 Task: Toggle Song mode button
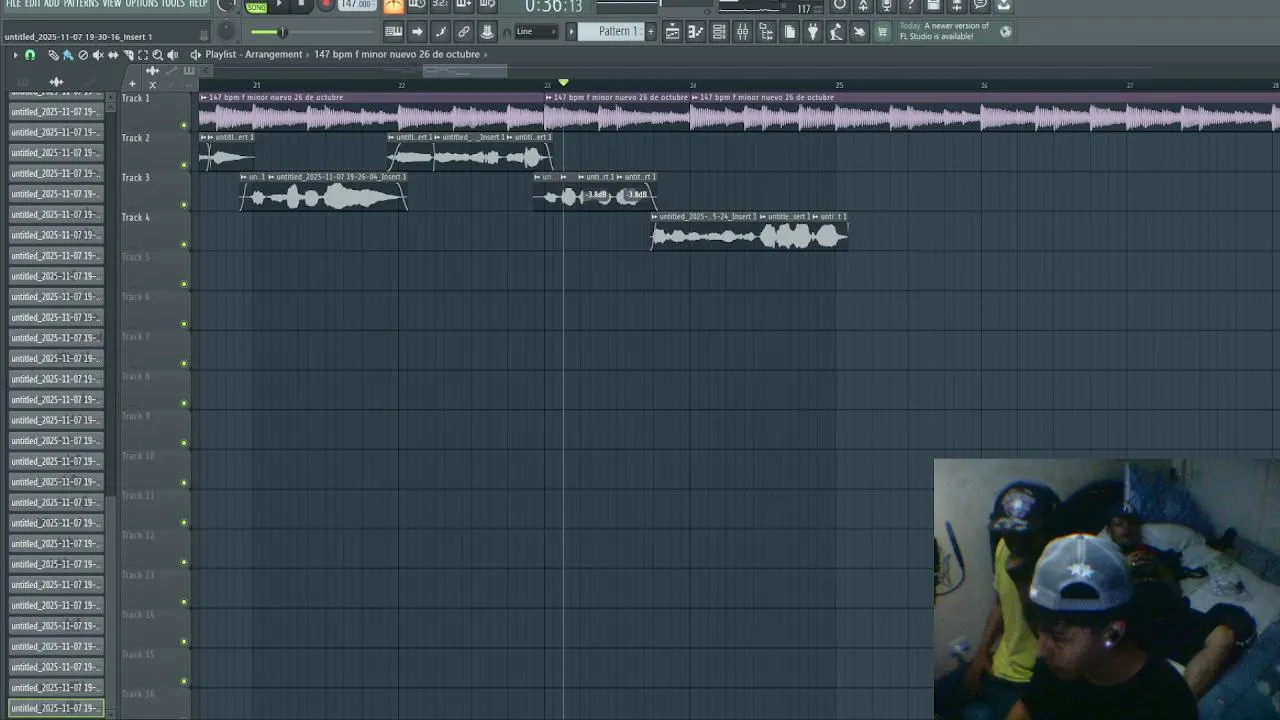click(x=257, y=6)
